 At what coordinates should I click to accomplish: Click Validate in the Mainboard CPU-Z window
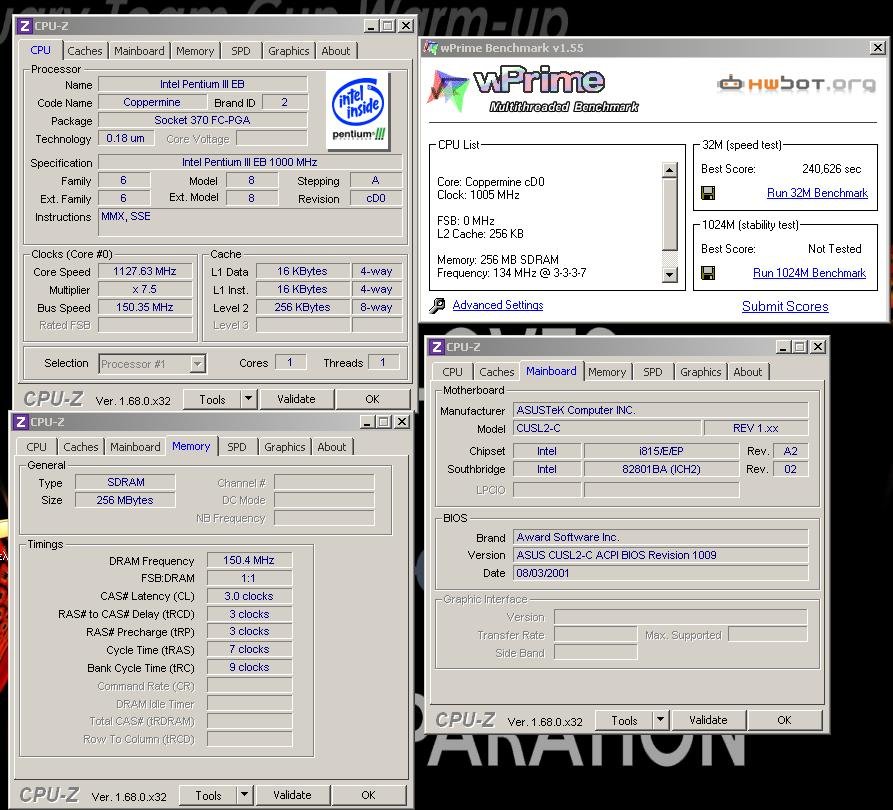pyautogui.click(x=708, y=720)
